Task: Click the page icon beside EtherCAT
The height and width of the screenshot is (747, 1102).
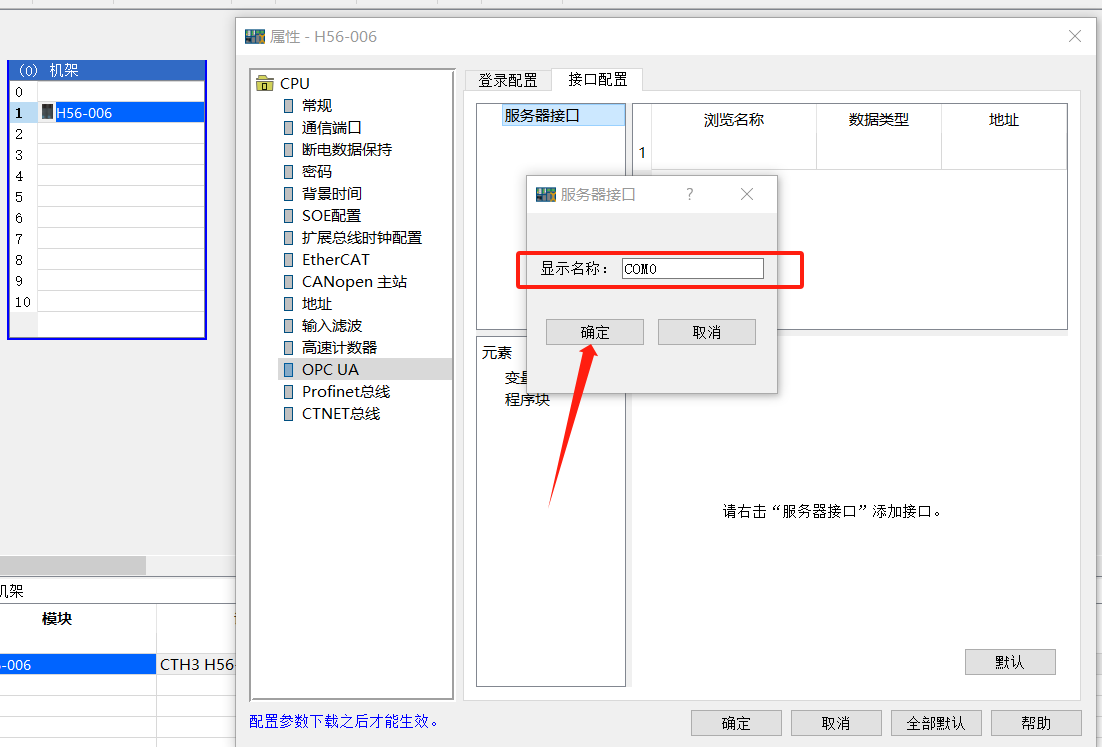Action: pos(288,260)
